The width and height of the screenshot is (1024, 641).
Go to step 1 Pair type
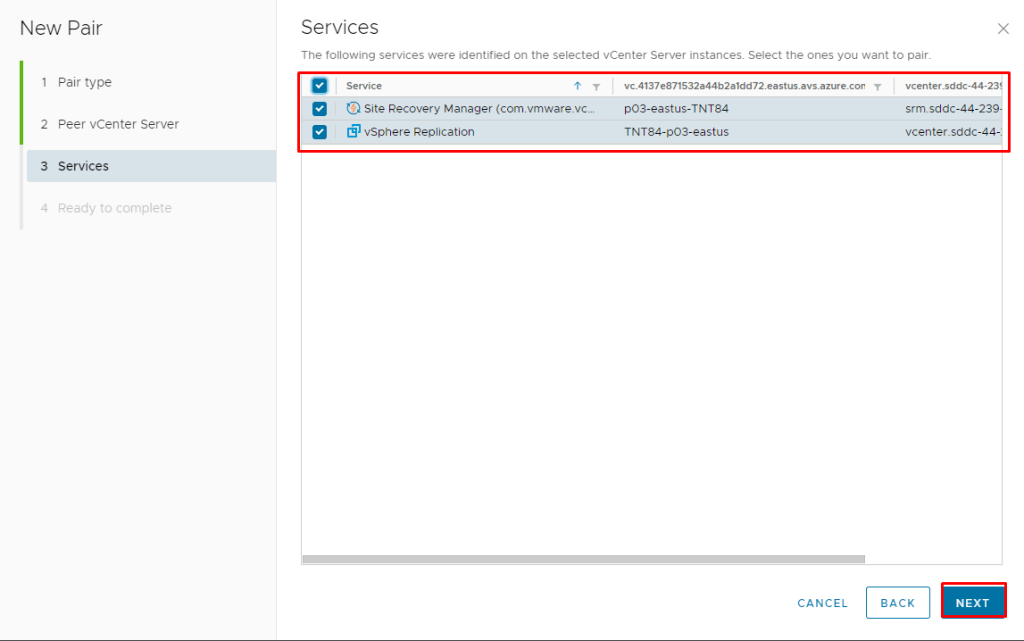(x=84, y=82)
